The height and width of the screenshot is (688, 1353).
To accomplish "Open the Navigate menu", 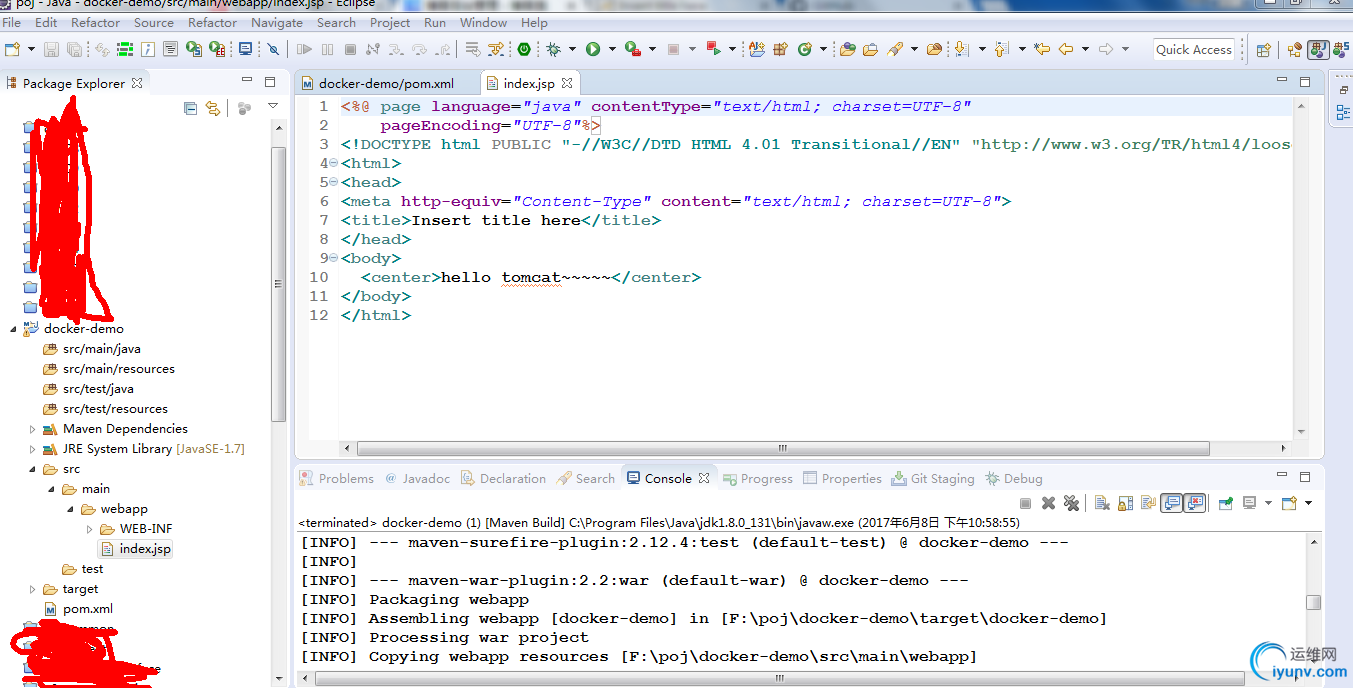I will [x=277, y=22].
